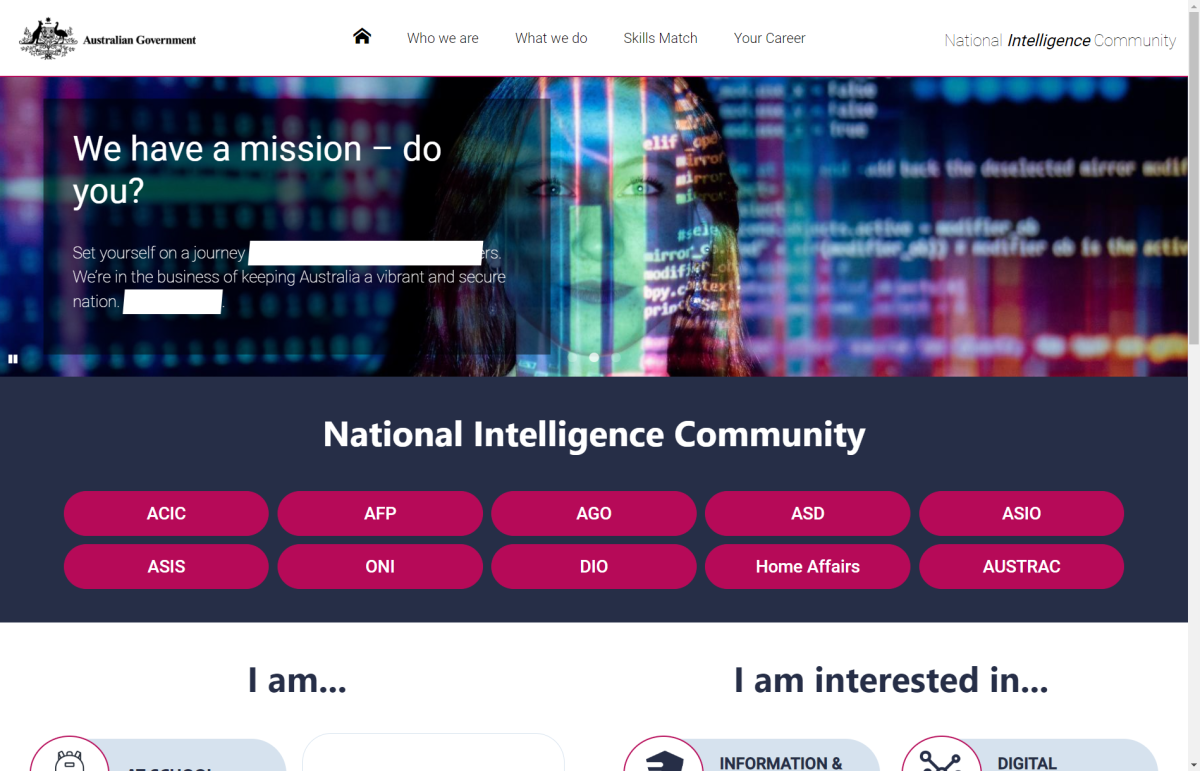Screen dimensions: 1200x771
Task: Click the 'We have a mission – do you?' heading
Action: pos(257,169)
